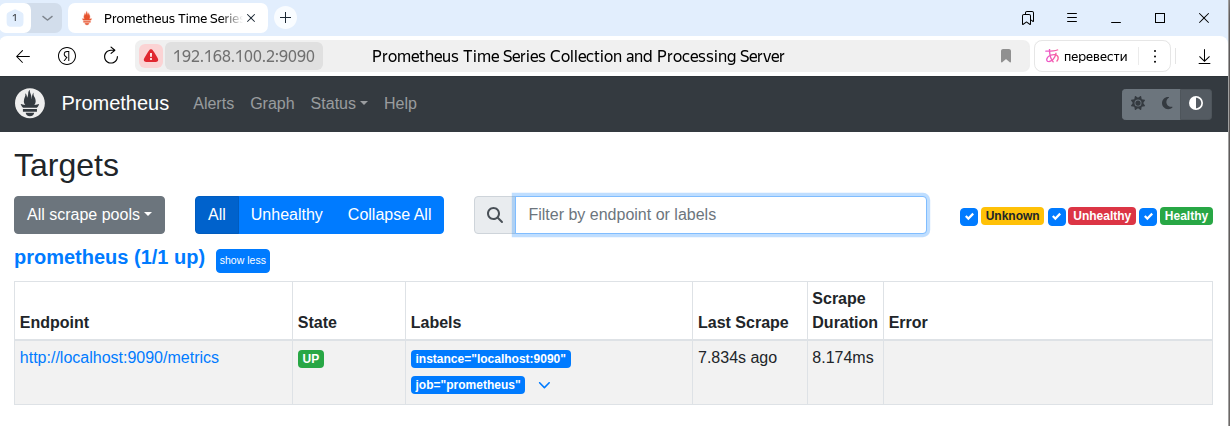Expand the labels chevron next to job="prometheus"
The width and height of the screenshot is (1230, 426).
(x=544, y=385)
